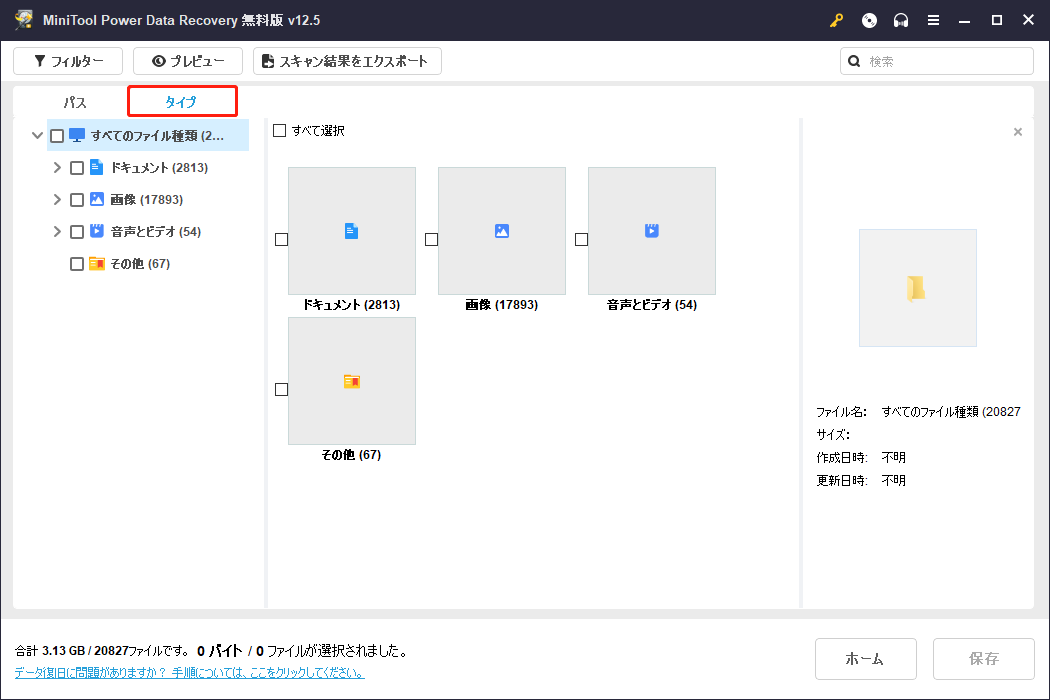Click the monitor icon beside すべてのファイル種類
1050x700 pixels.
[77, 135]
